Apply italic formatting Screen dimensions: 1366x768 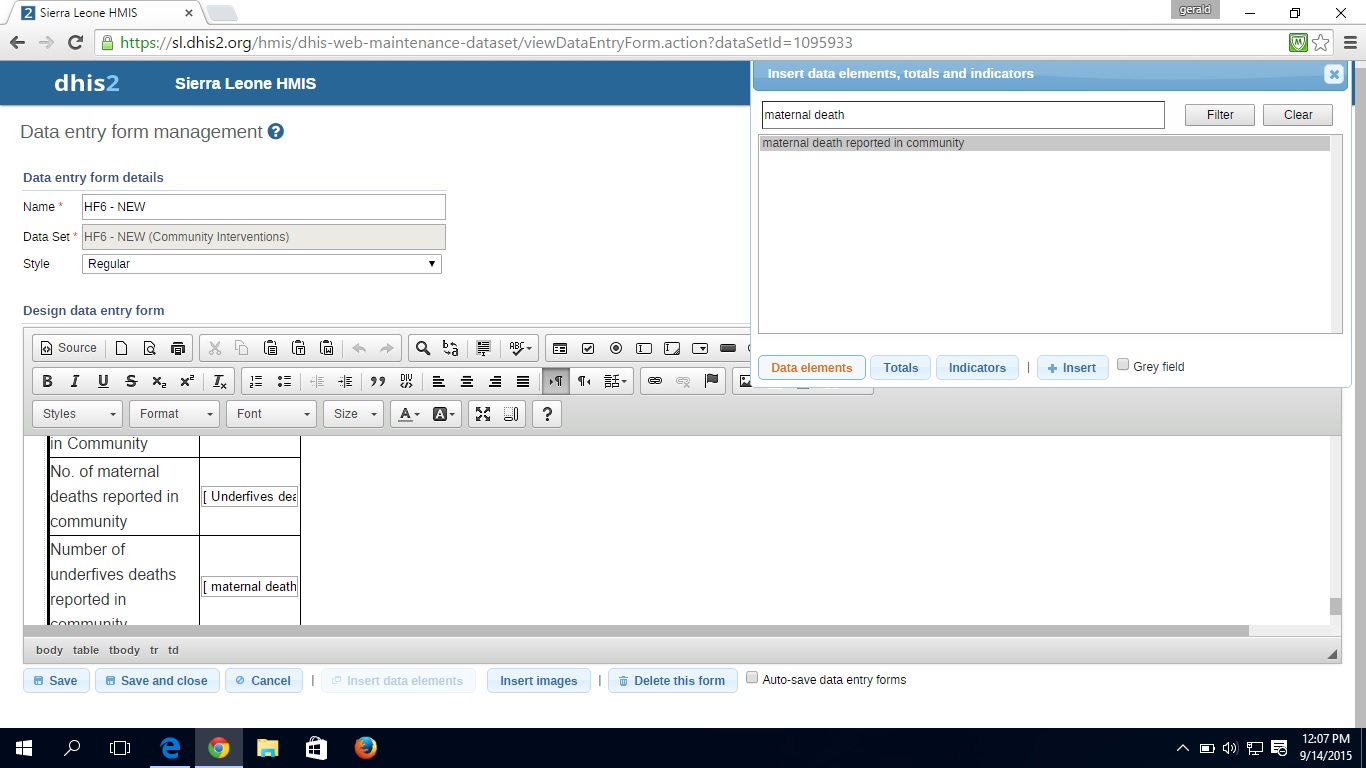pos(75,381)
